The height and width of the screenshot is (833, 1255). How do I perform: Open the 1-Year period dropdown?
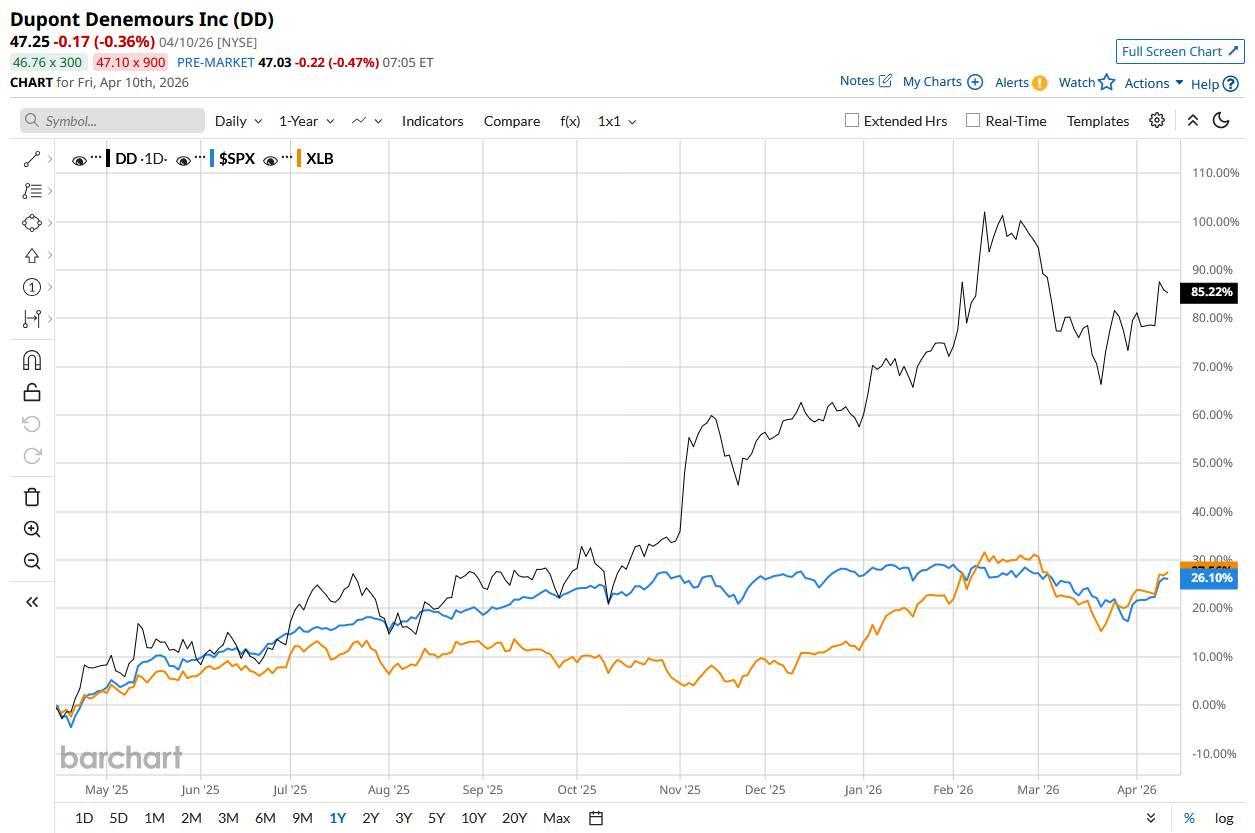pos(306,121)
